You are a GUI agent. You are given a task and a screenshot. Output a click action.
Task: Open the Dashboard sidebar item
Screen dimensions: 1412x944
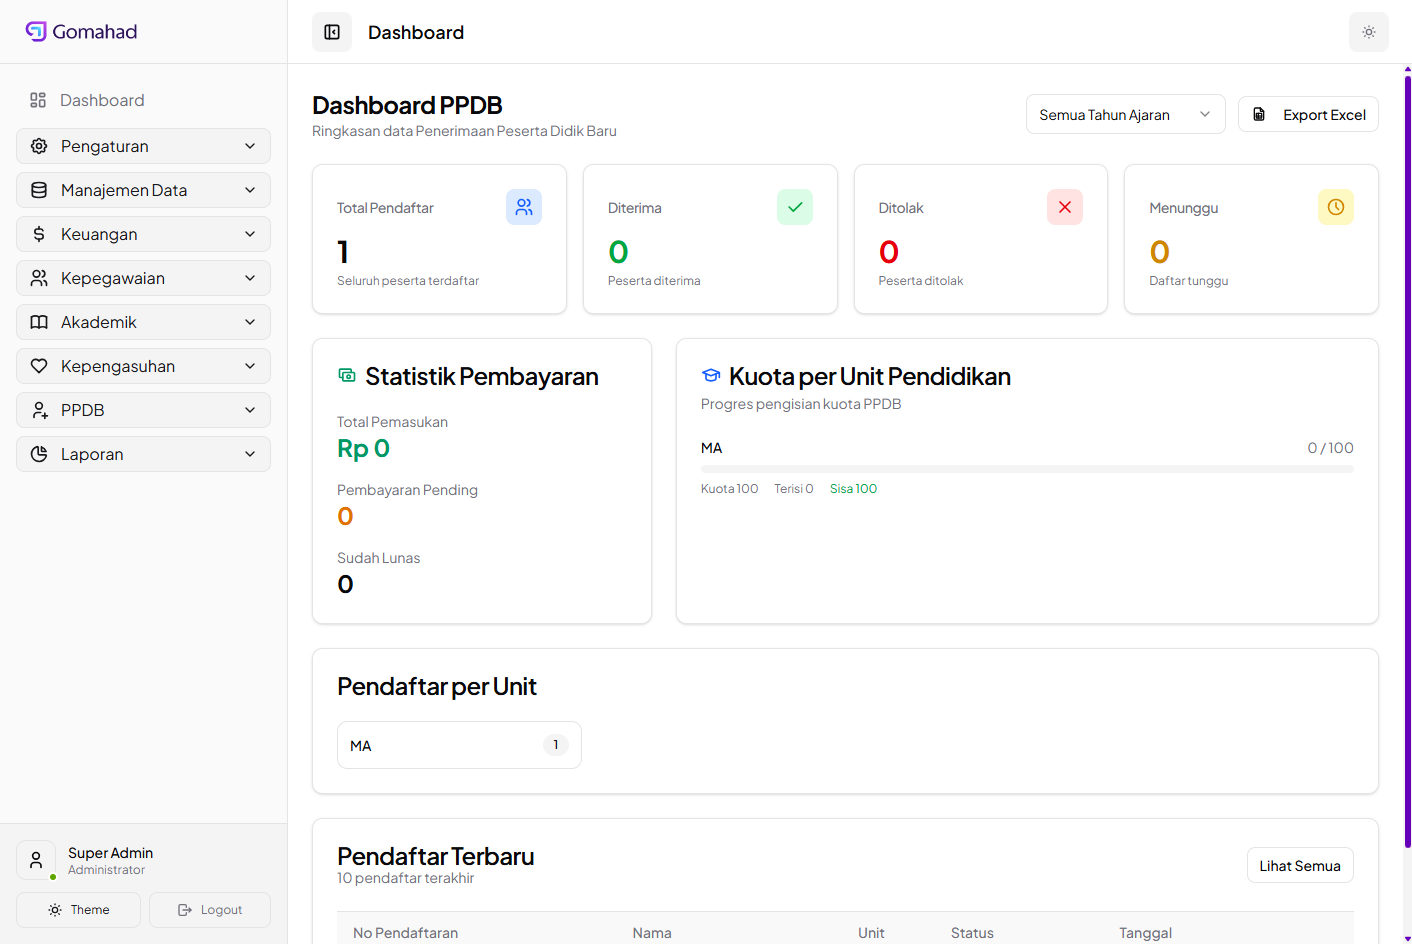[143, 100]
